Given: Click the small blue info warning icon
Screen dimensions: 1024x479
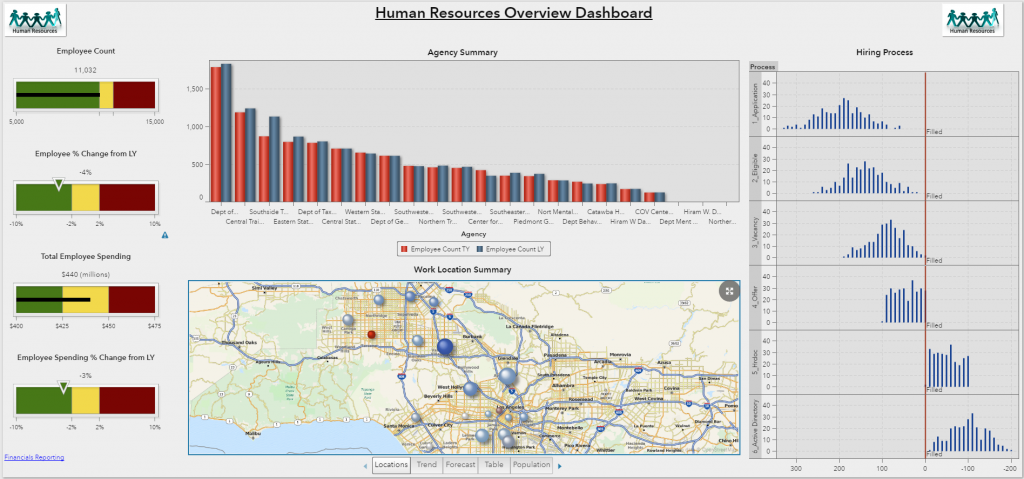Looking at the screenshot, I should coord(165,236).
